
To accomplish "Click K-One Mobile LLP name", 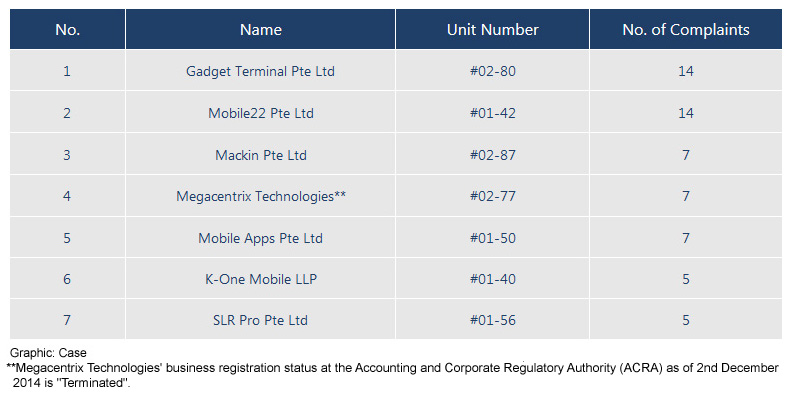I will [261, 279].
